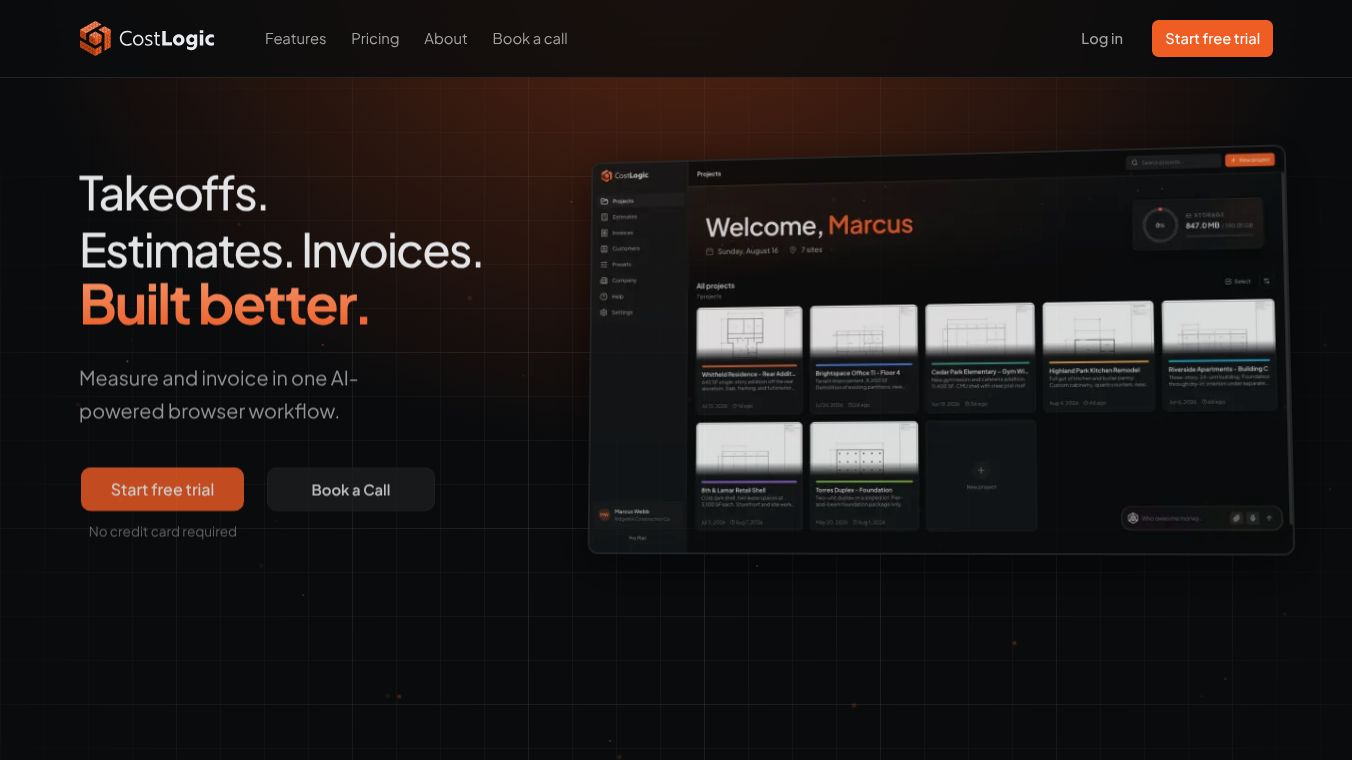Open Customers via its sidebar icon
1352x760 pixels.
pos(604,249)
